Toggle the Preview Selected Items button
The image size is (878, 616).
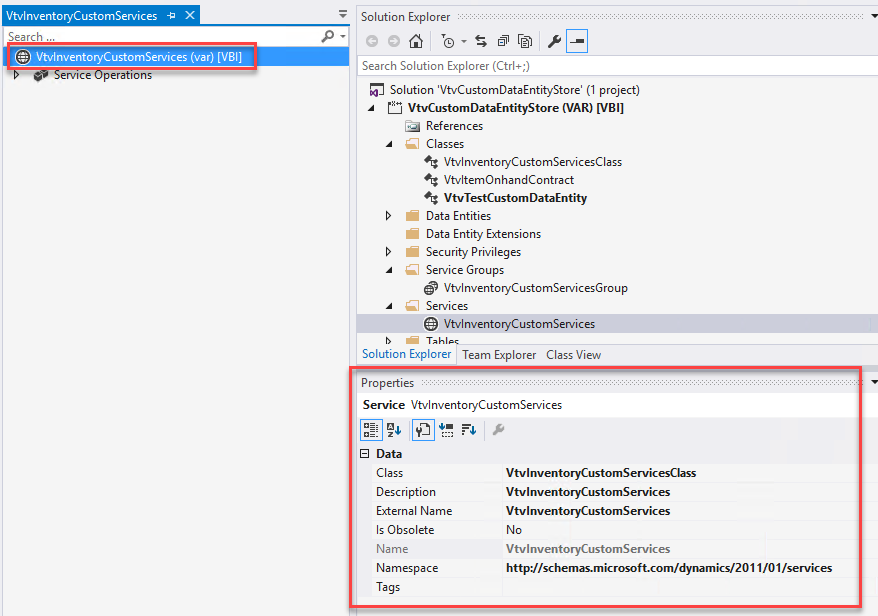pos(577,41)
